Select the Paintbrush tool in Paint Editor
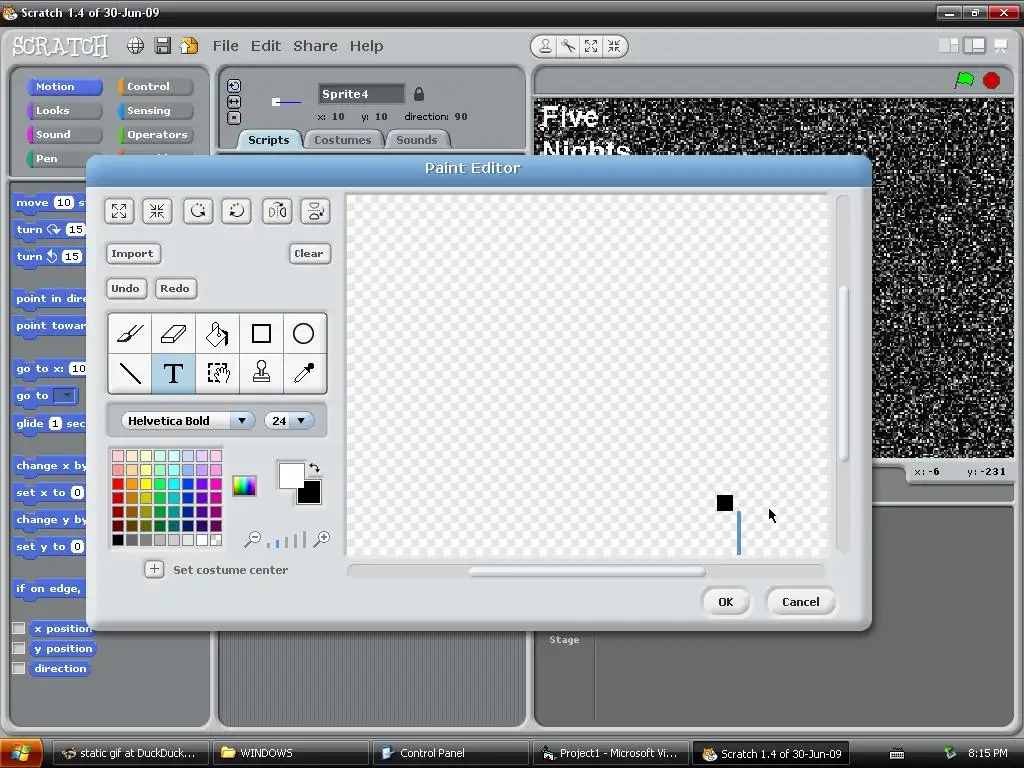This screenshot has height=768, width=1024. [130, 334]
